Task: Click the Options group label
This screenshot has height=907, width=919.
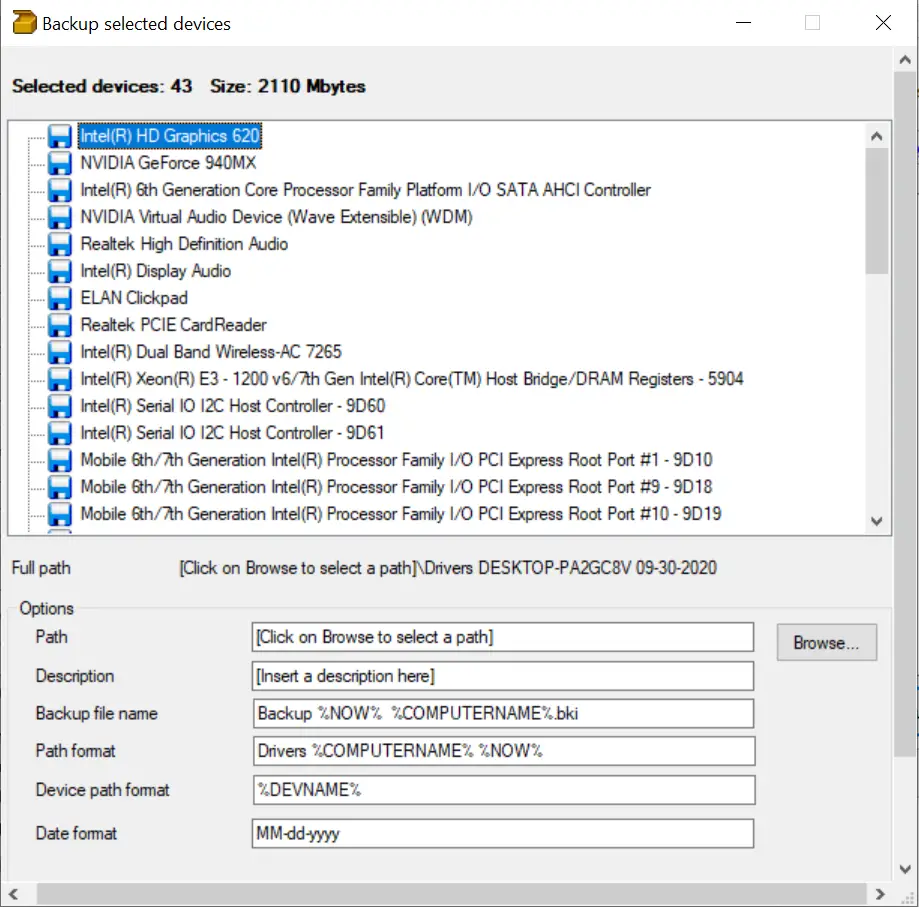Action: point(46,608)
